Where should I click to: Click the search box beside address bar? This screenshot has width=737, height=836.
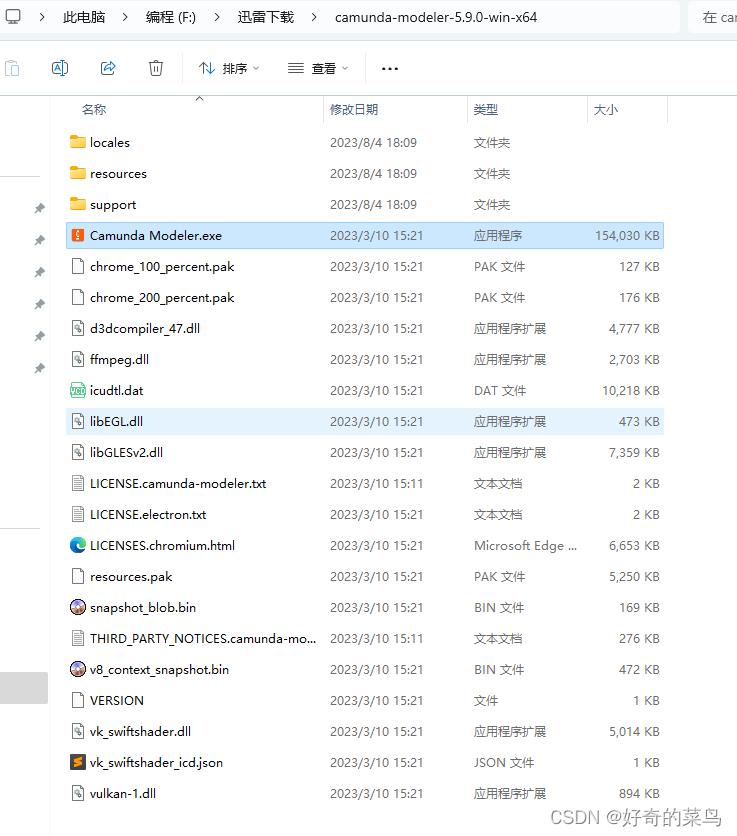click(x=713, y=18)
